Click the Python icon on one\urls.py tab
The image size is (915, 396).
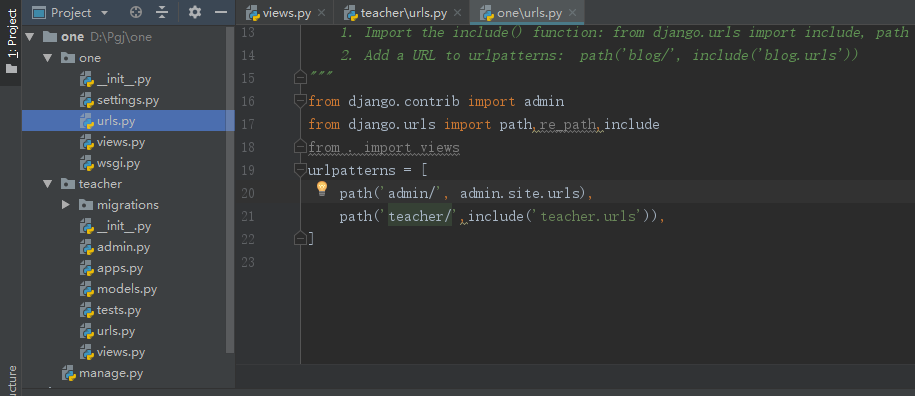point(486,12)
